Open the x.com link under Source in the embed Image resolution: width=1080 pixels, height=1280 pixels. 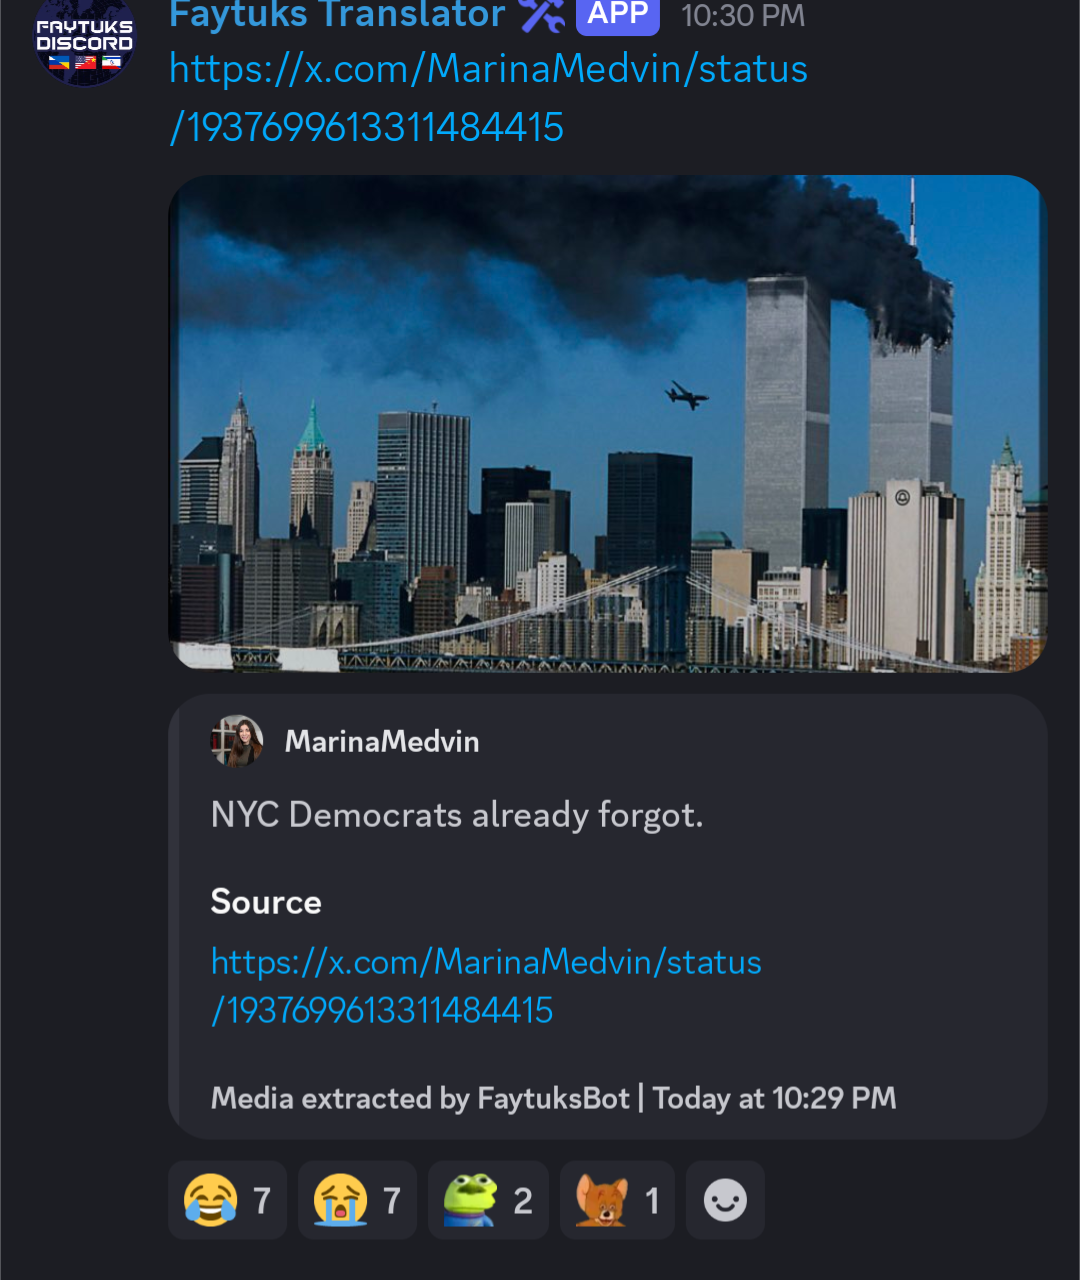click(x=486, y=986)
